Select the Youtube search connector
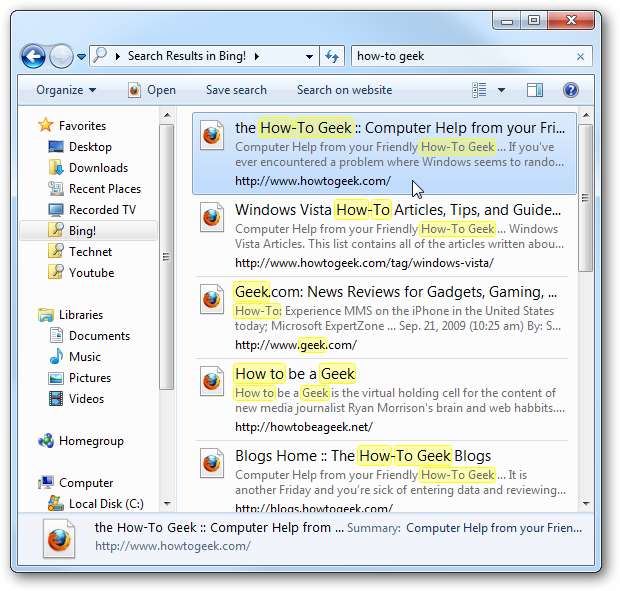This screenshot has width=620, height=591. point(91,272)
